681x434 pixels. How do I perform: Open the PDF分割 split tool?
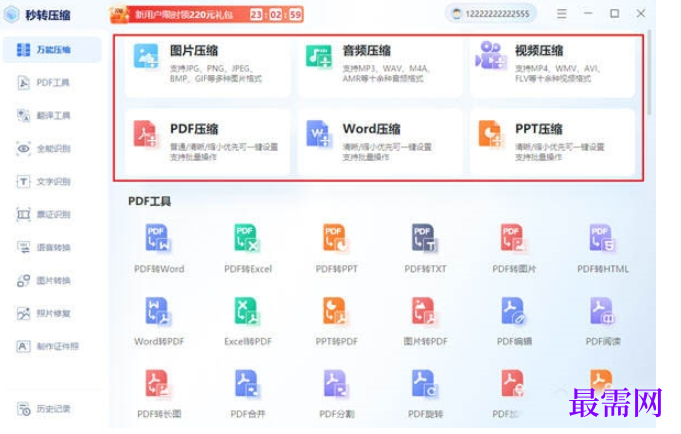click(337, 394)
